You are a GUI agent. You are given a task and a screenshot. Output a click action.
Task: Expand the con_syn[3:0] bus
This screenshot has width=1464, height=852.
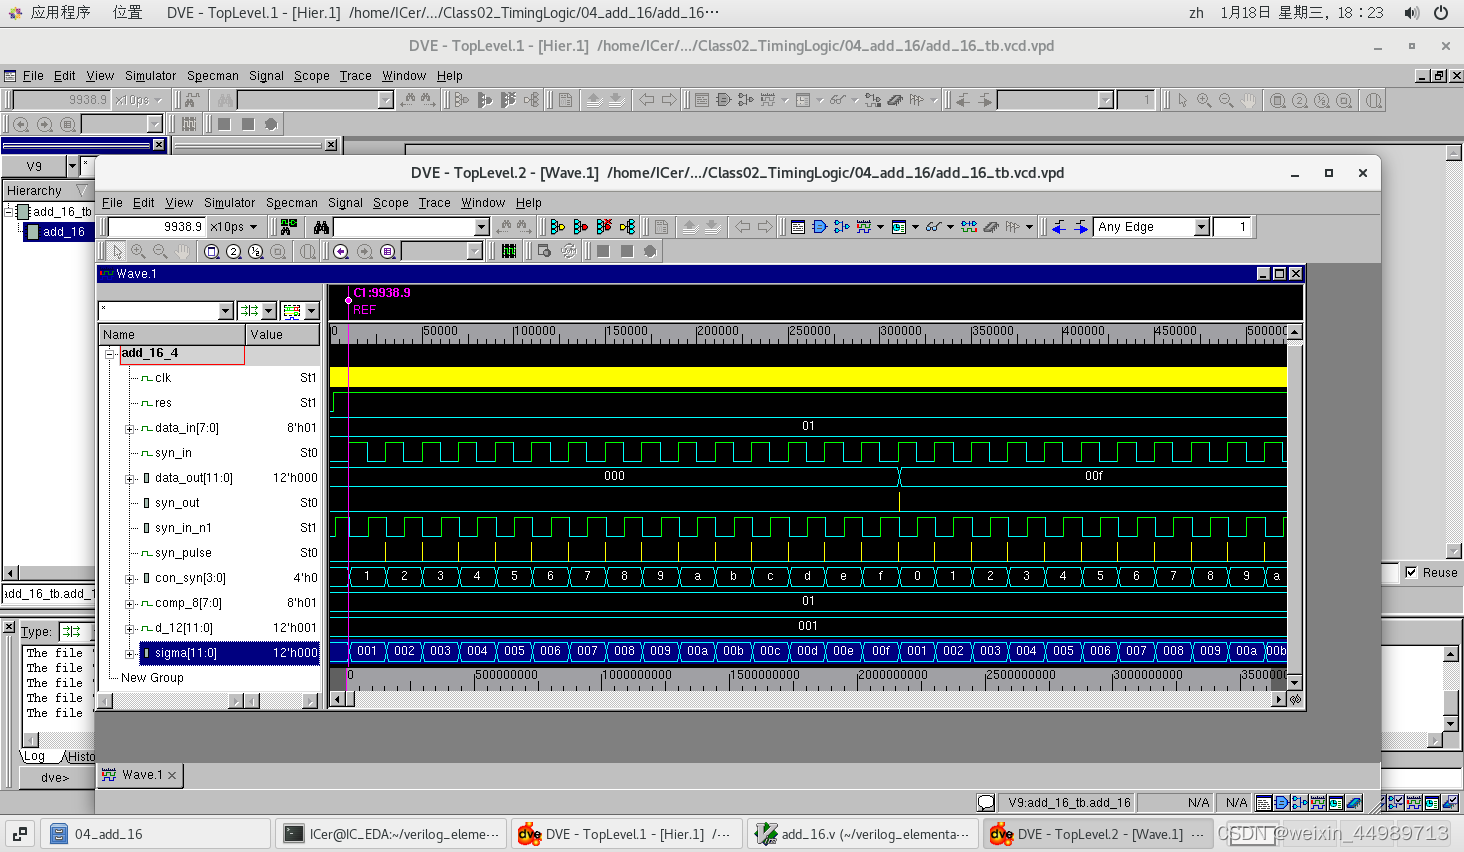(129, 579)
